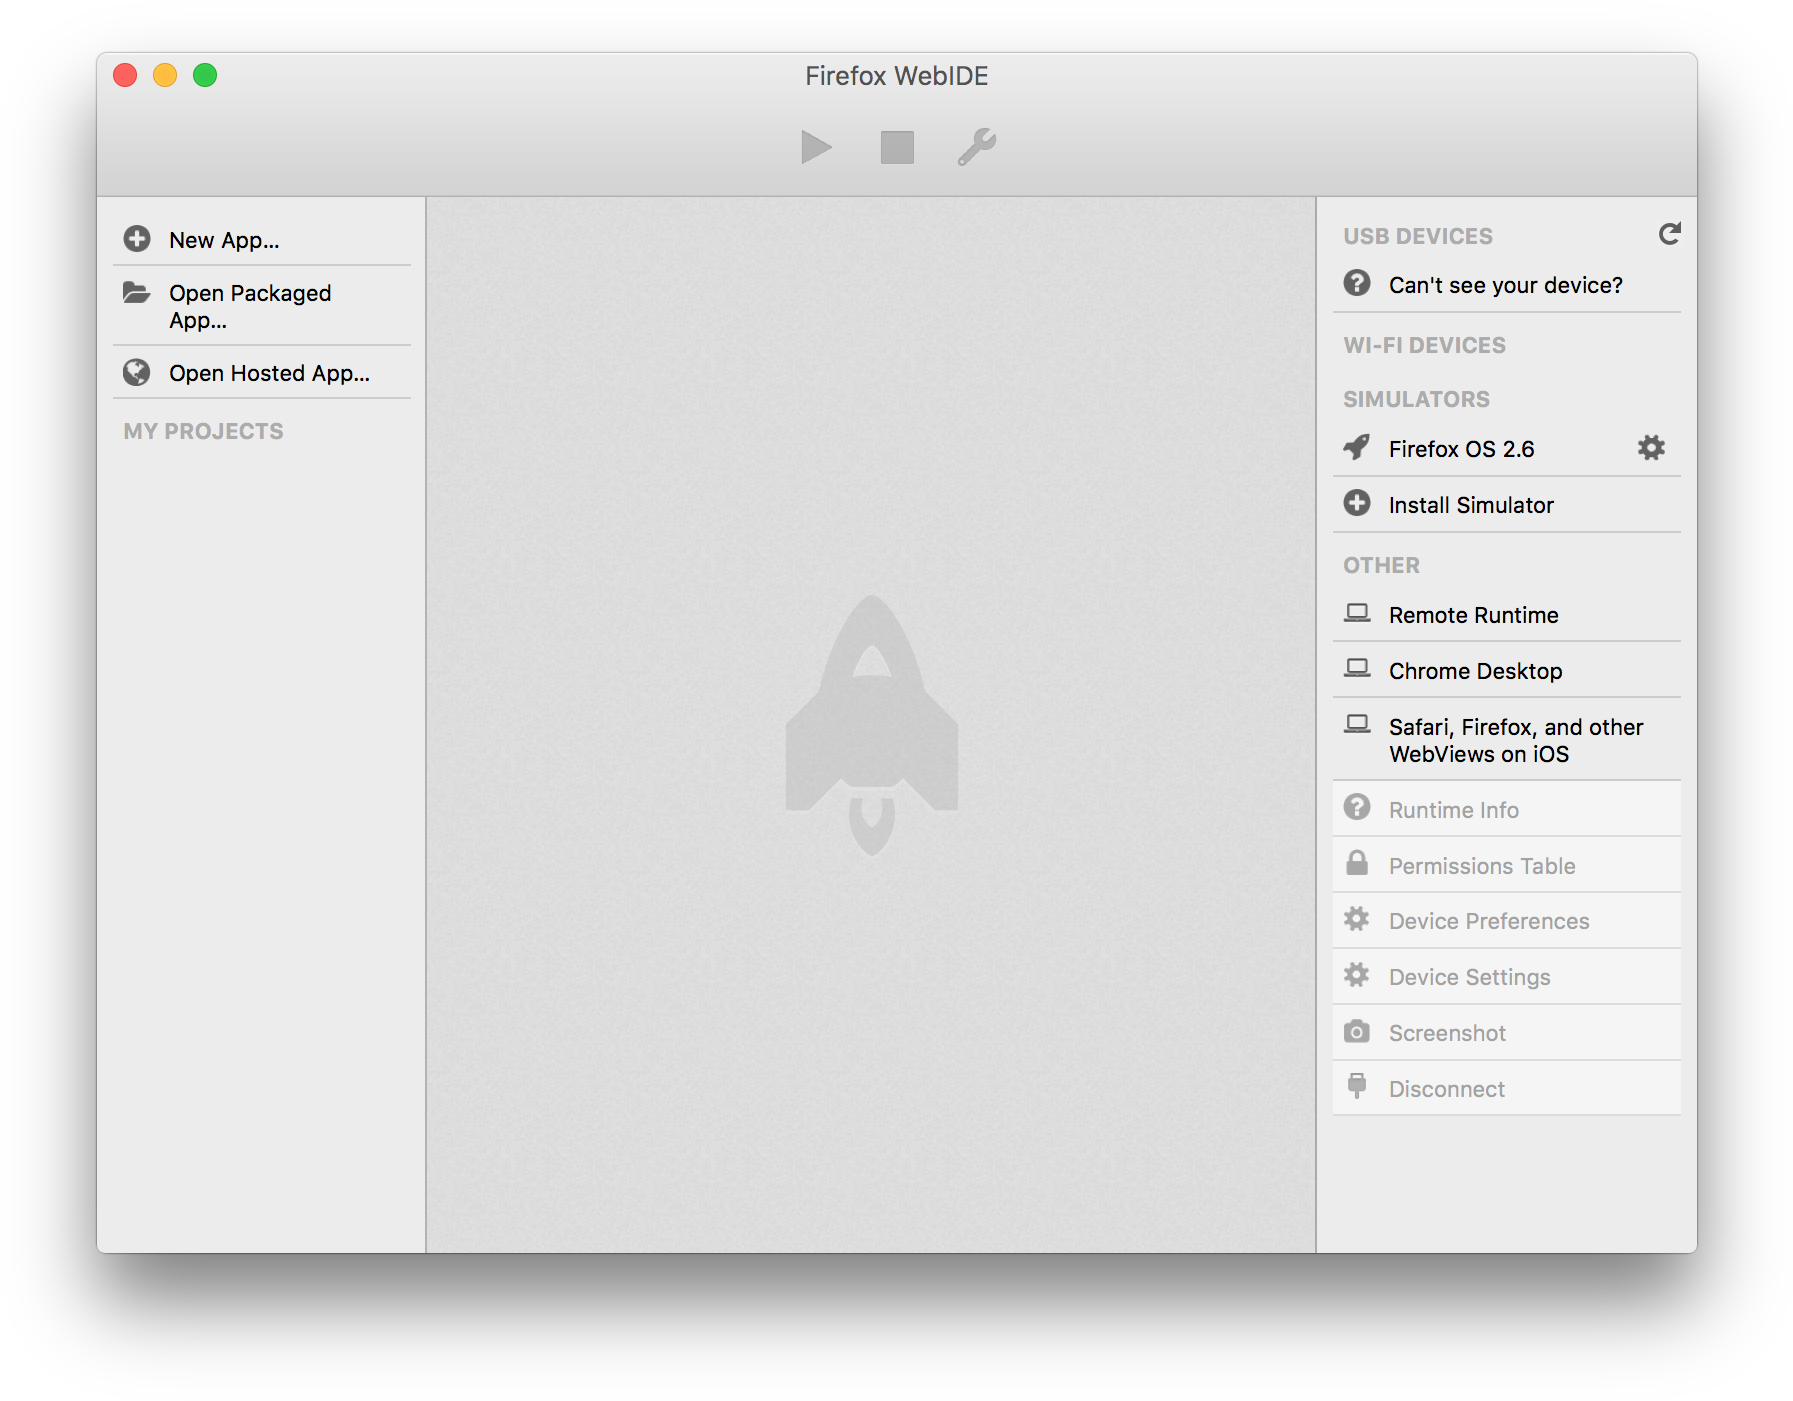1793x1401 pixels.
Task: Connect to Remote Runtime
Action: pyautogui.click(x=1506, y=615)
